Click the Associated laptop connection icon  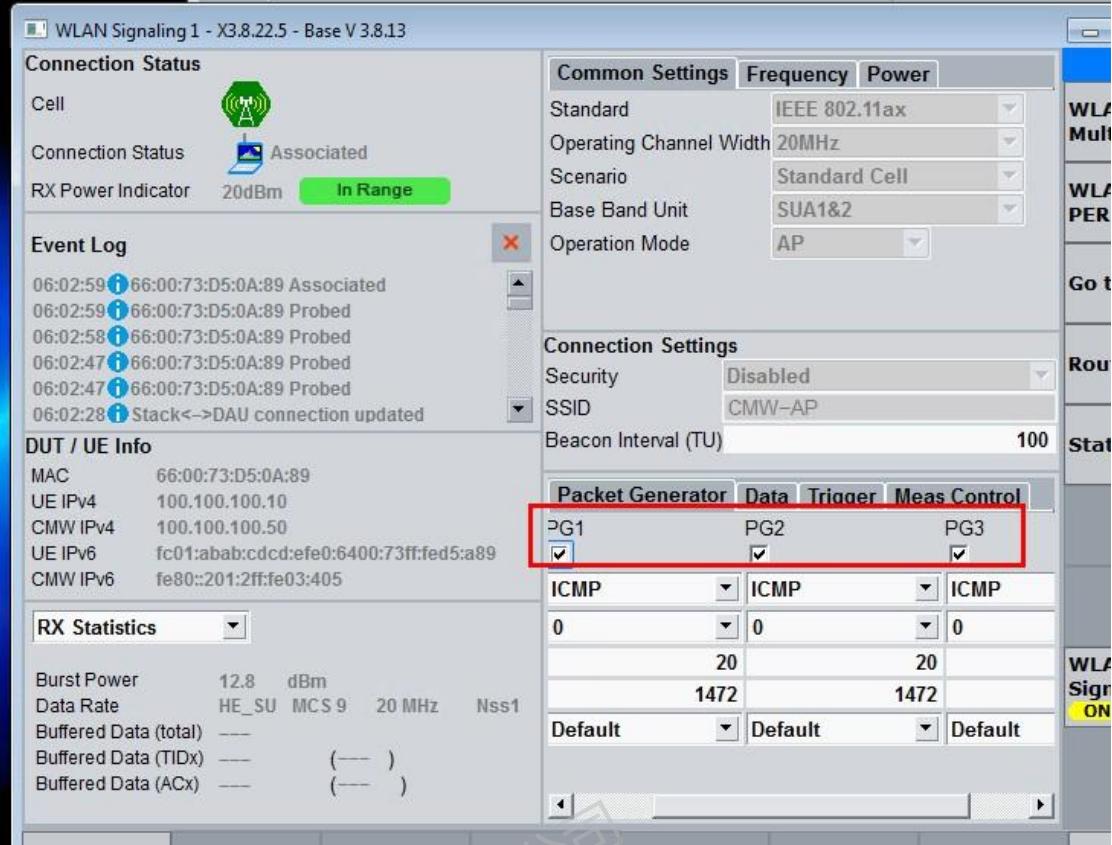245,155
